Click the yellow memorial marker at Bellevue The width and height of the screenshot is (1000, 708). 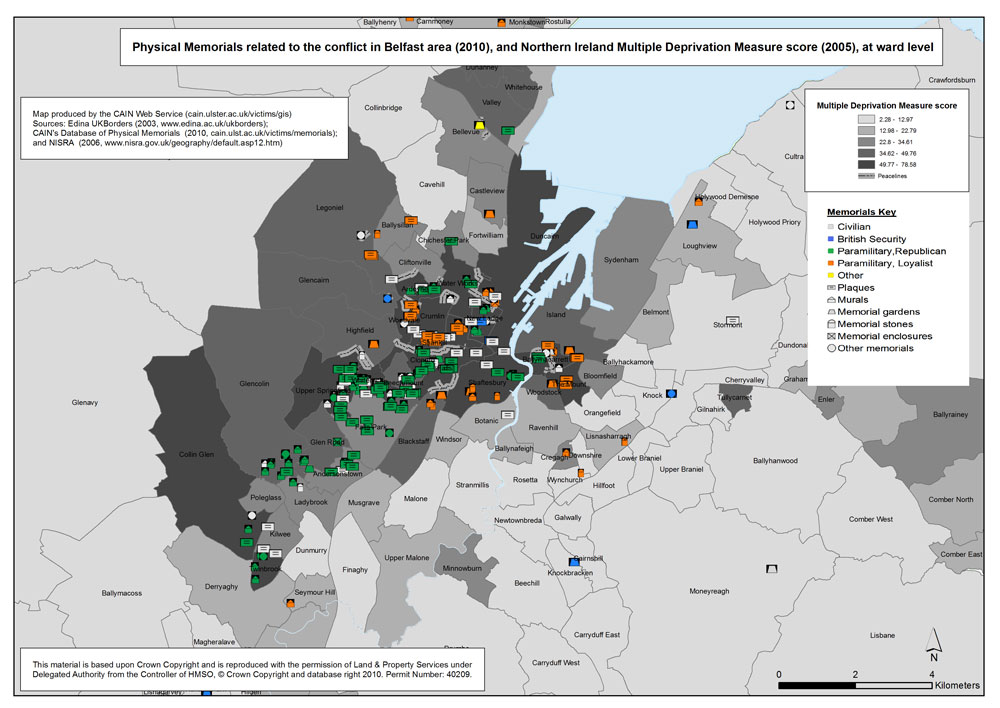479,125
